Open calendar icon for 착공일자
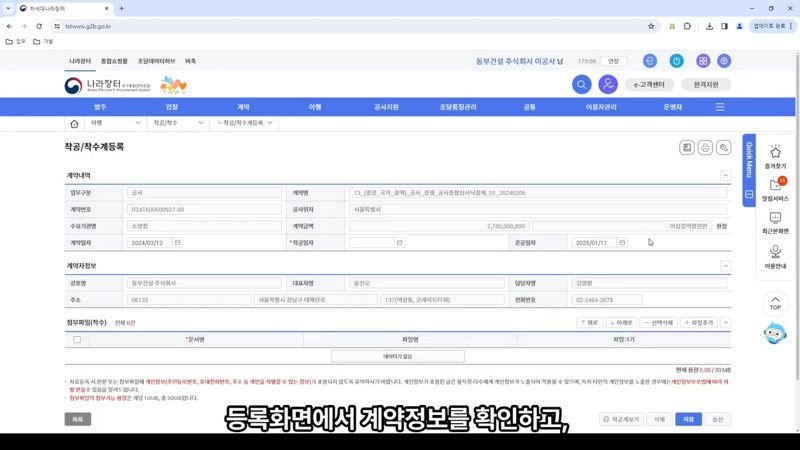 pos(400,243)
